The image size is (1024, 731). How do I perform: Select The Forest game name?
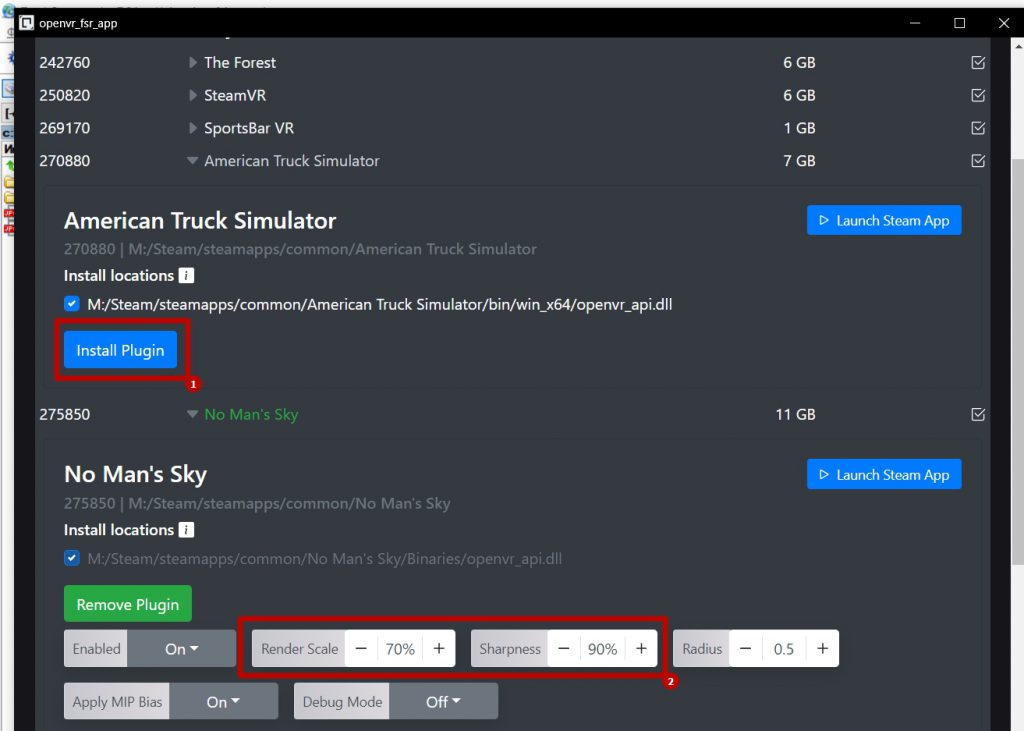coord(240,63)
